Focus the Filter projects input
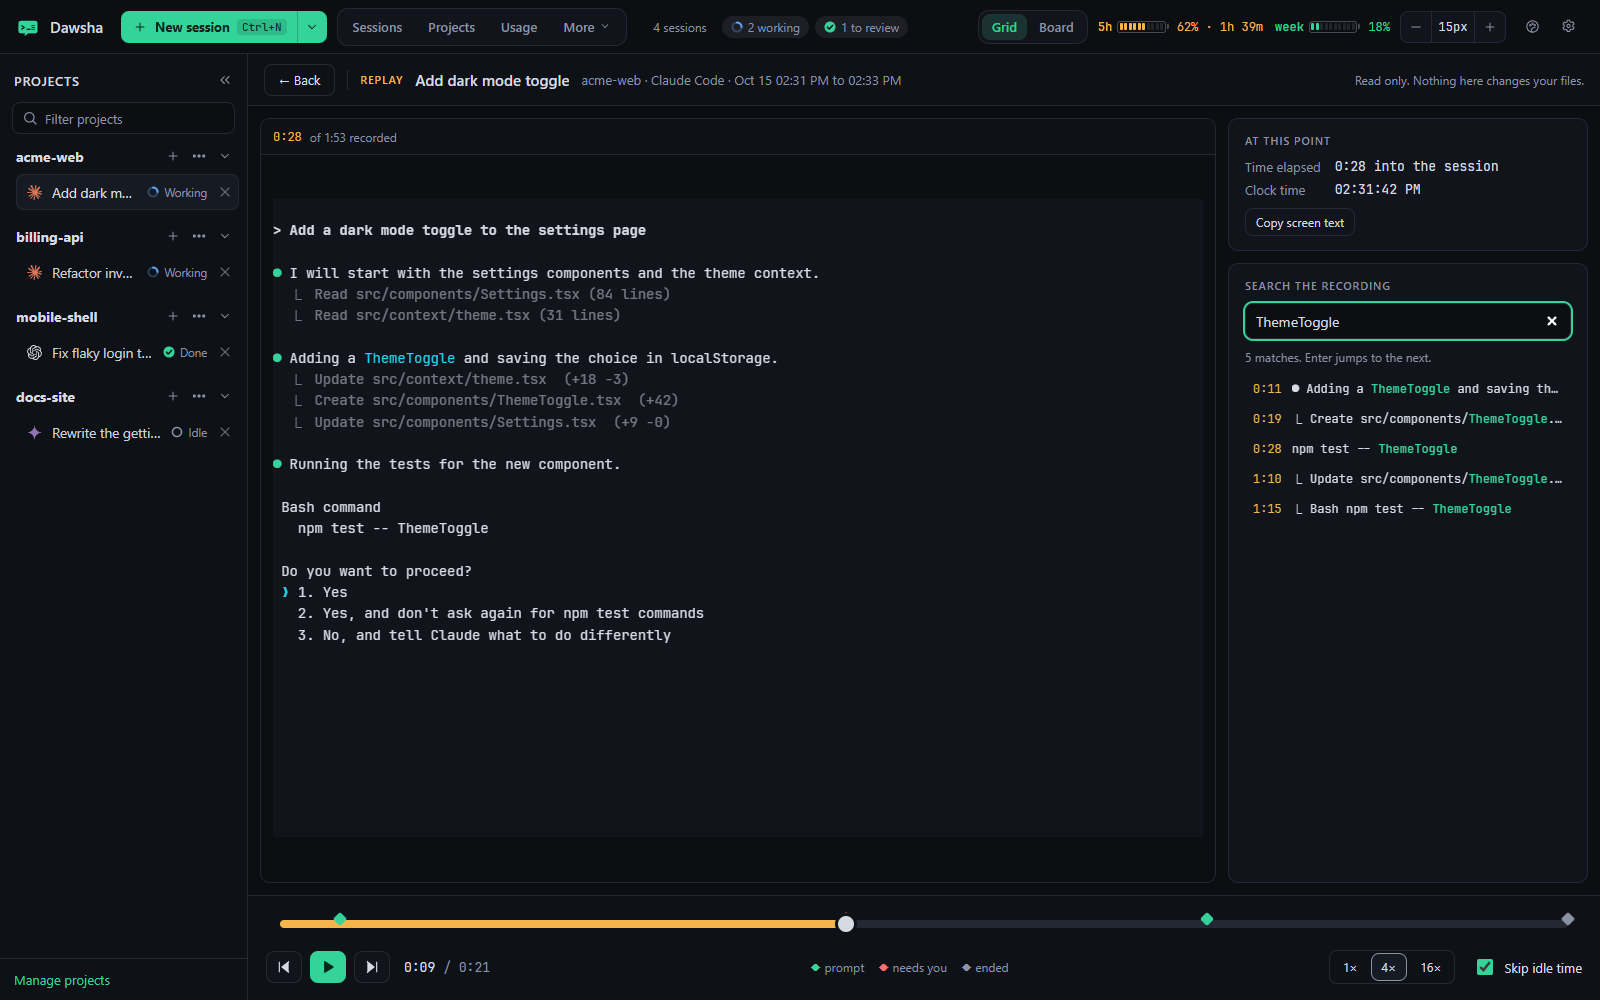 click(x=123, y=118)
